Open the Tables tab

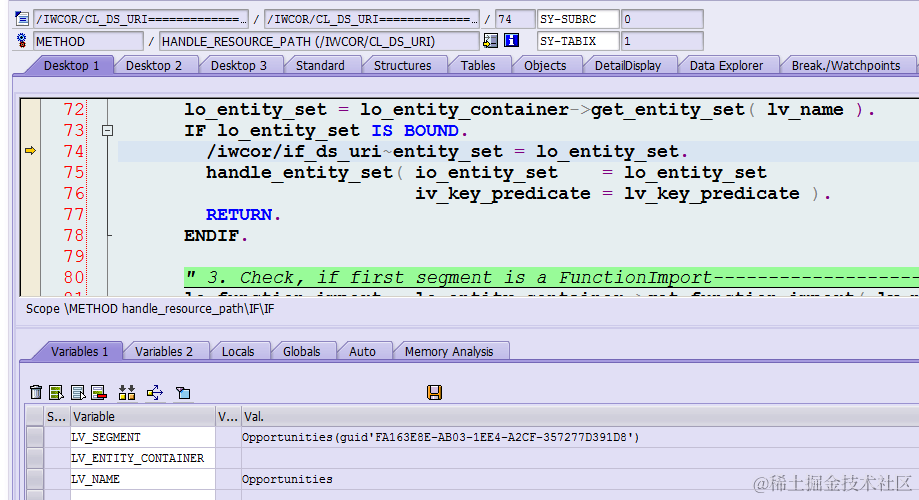coord(478,66)
